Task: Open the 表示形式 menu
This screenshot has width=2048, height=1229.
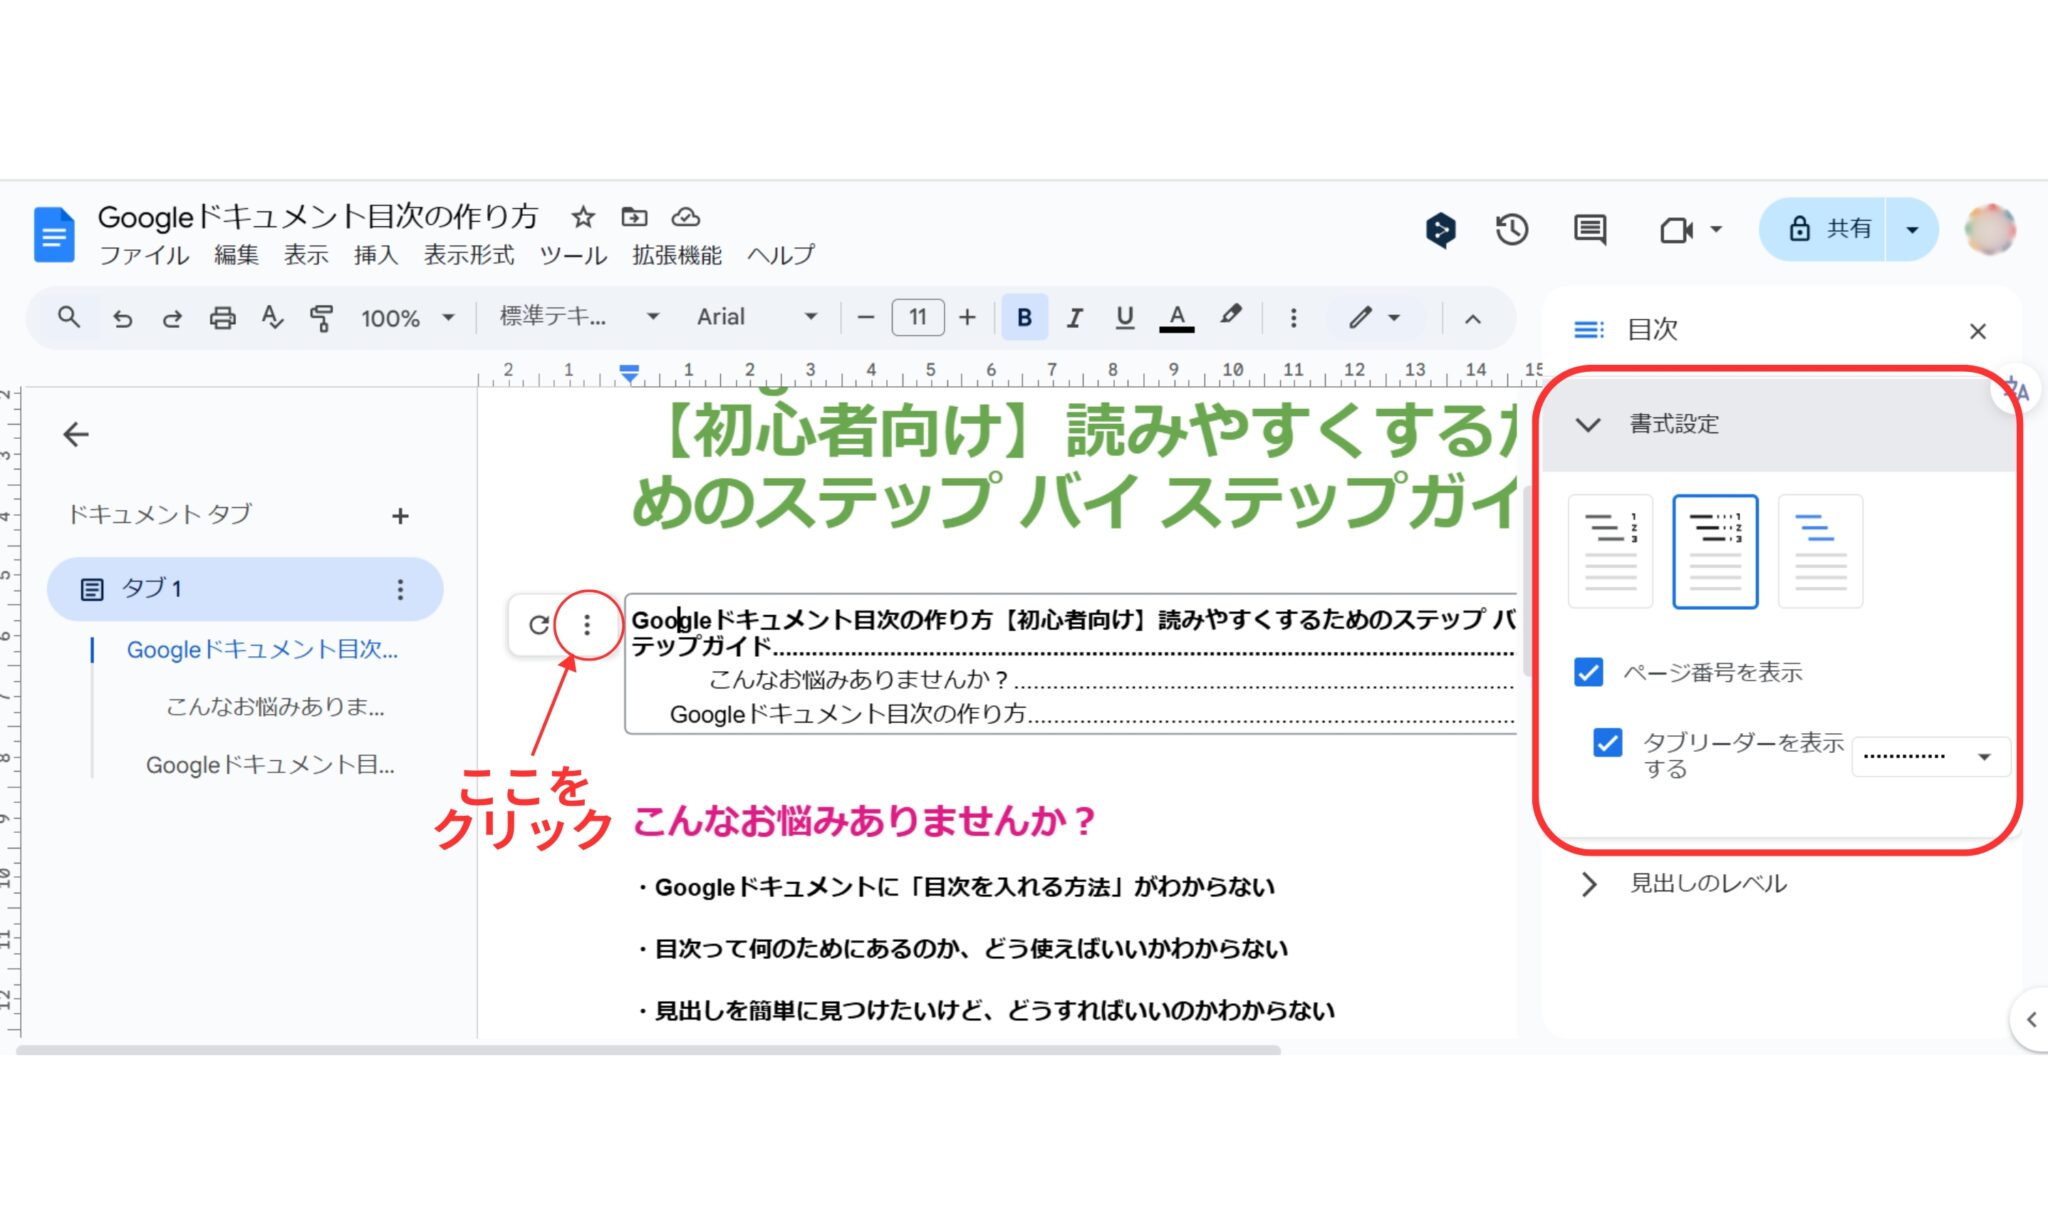Action: (469, 255)
